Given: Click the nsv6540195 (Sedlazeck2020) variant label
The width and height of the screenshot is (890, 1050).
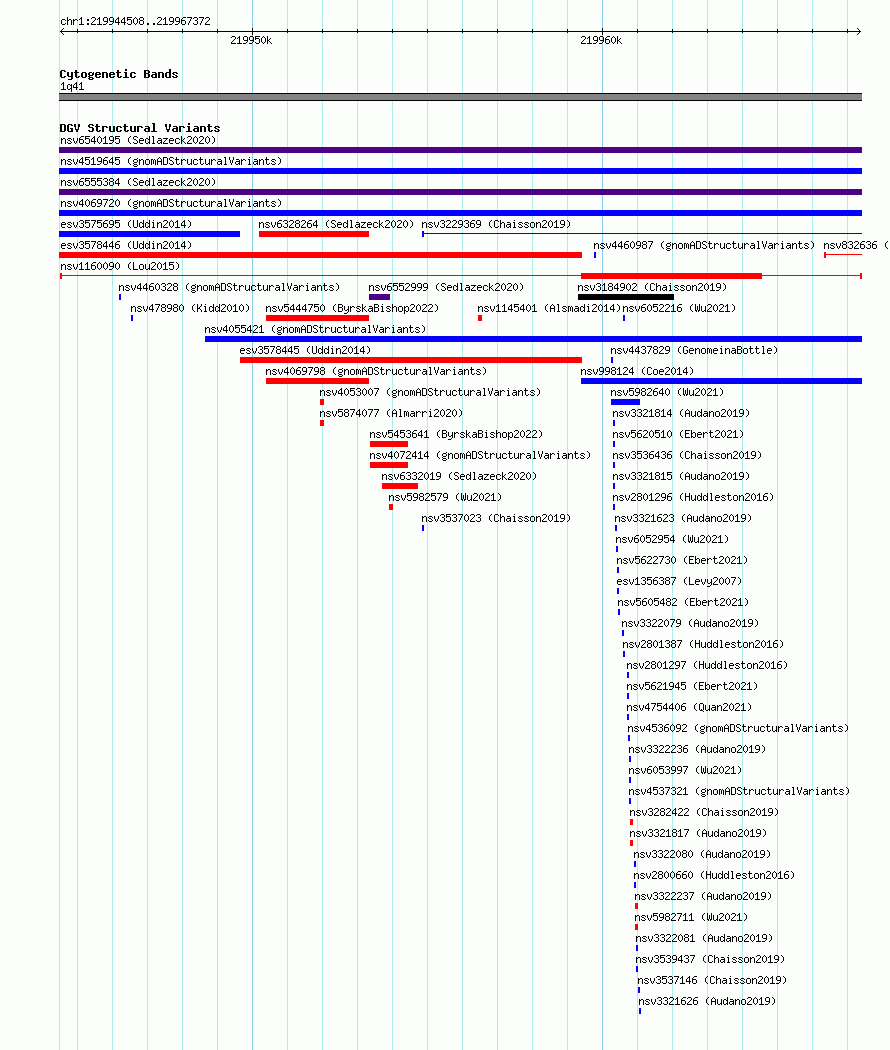Looking at the screenshot, I should click(138, 140).
